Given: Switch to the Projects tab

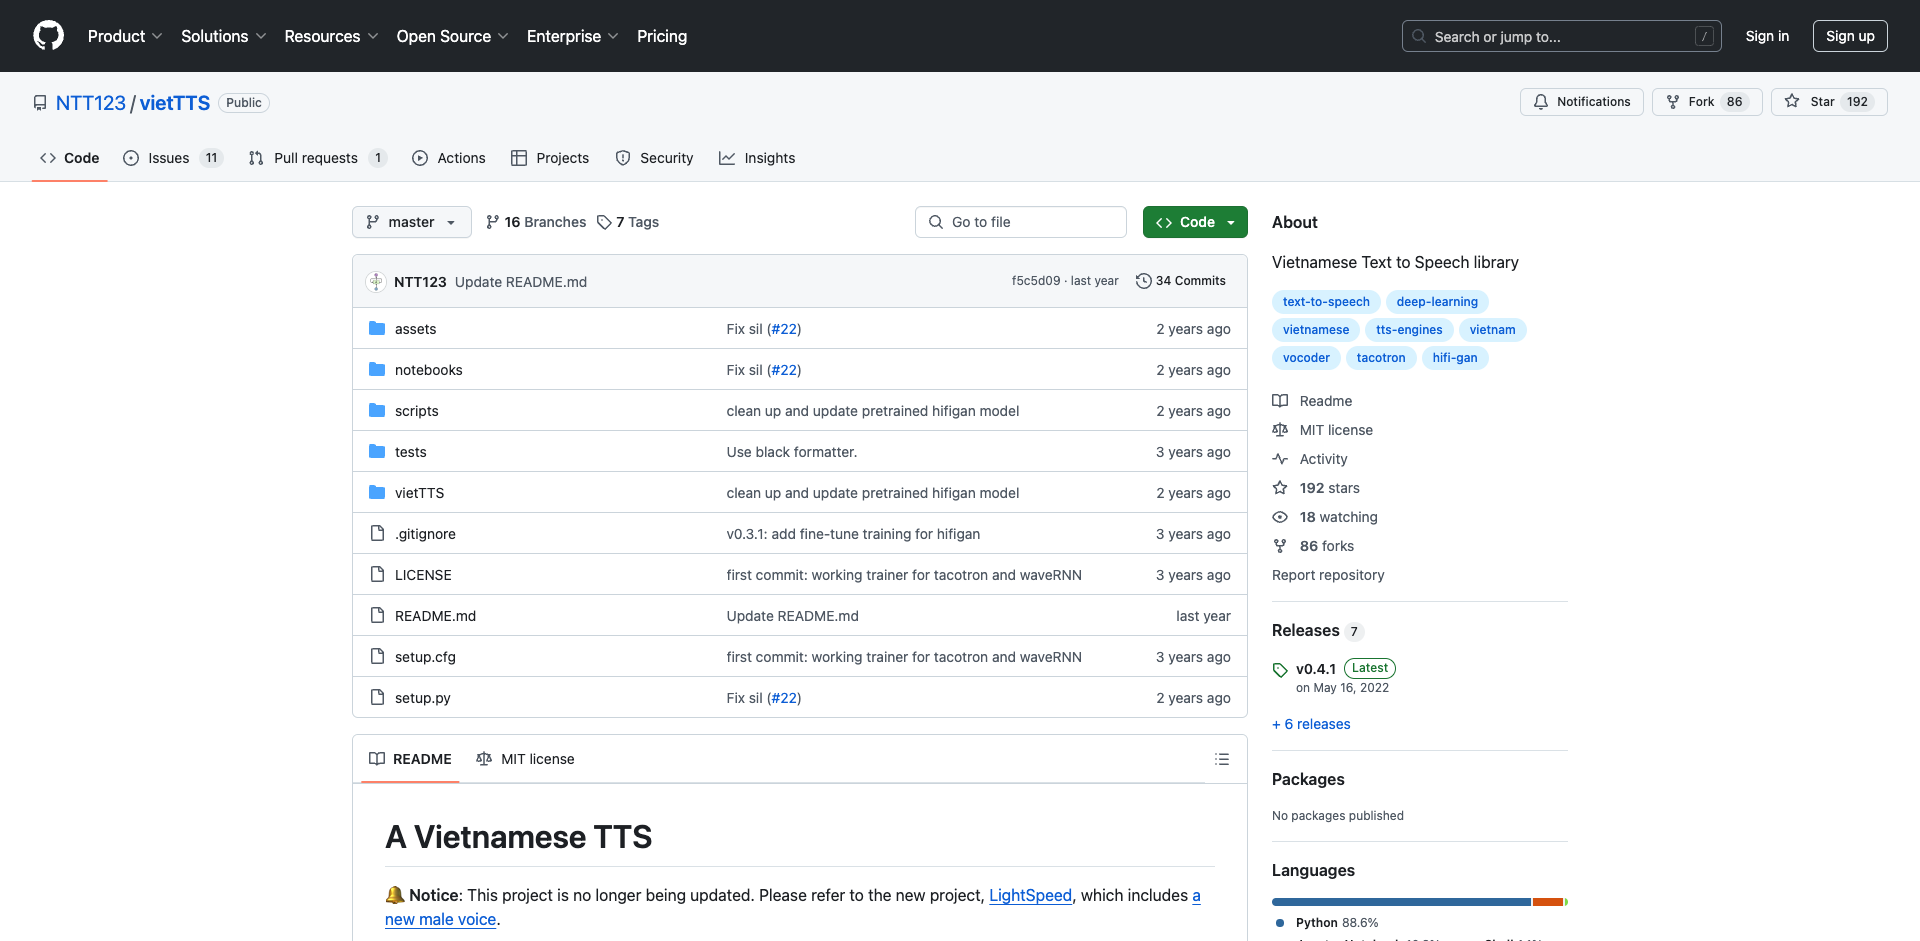Looking at the screenshot, I should tap(550, 158).
